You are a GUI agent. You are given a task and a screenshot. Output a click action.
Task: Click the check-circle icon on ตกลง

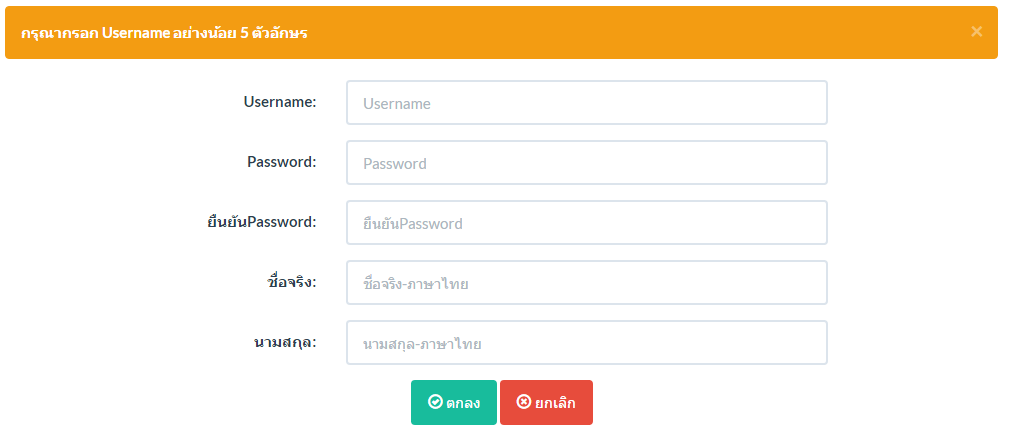(x=435, y=401)
